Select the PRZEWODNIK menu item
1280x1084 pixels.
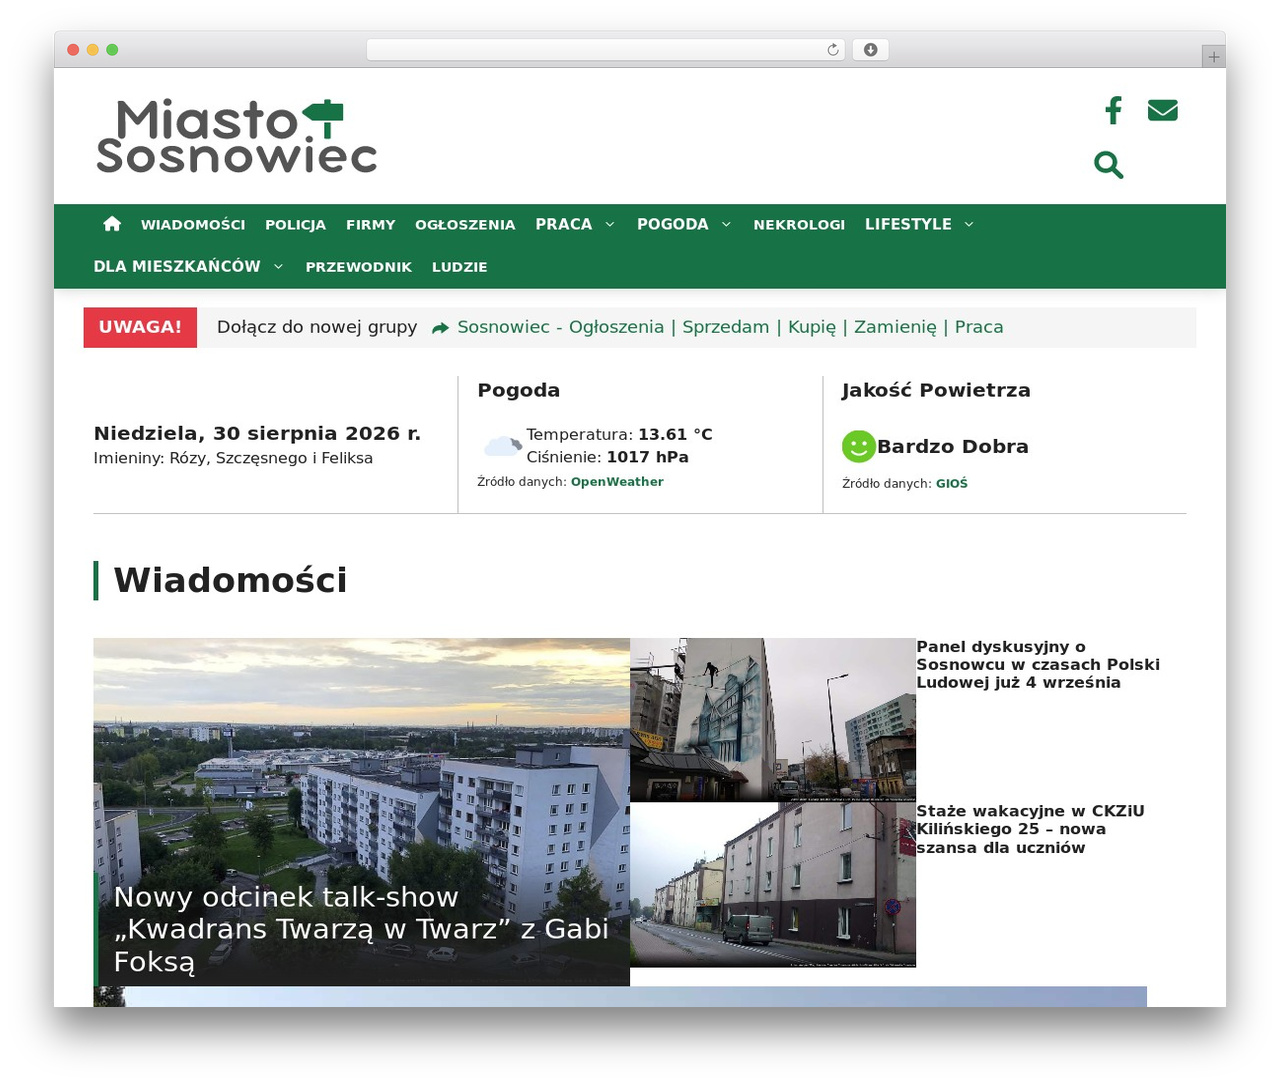(x=359, y=267)
